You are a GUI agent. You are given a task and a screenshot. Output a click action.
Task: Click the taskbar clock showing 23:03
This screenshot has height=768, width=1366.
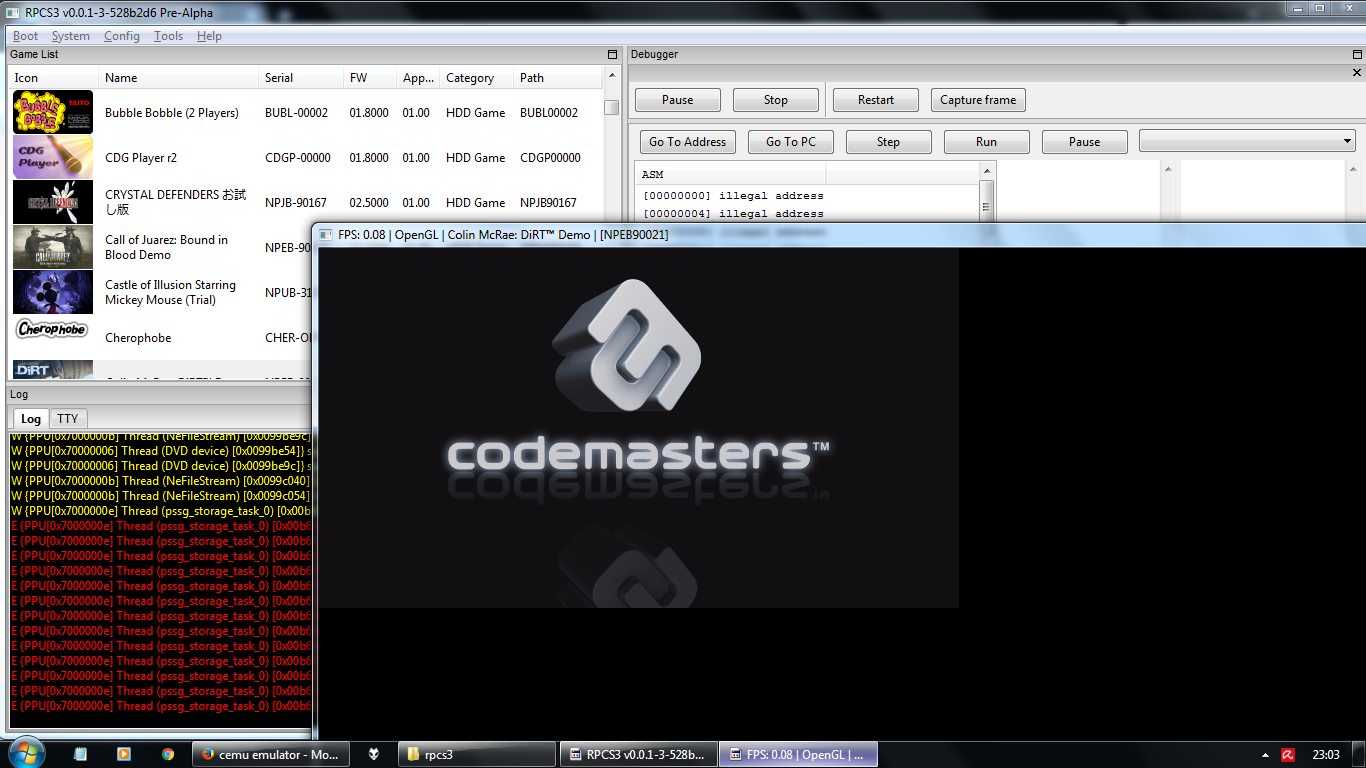click(x=1325, y=755)
